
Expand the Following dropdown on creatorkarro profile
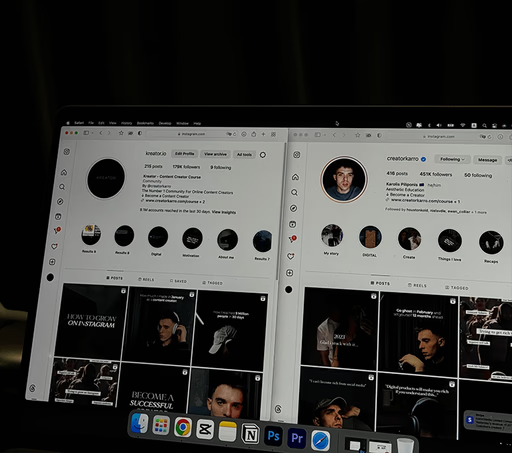452,159
